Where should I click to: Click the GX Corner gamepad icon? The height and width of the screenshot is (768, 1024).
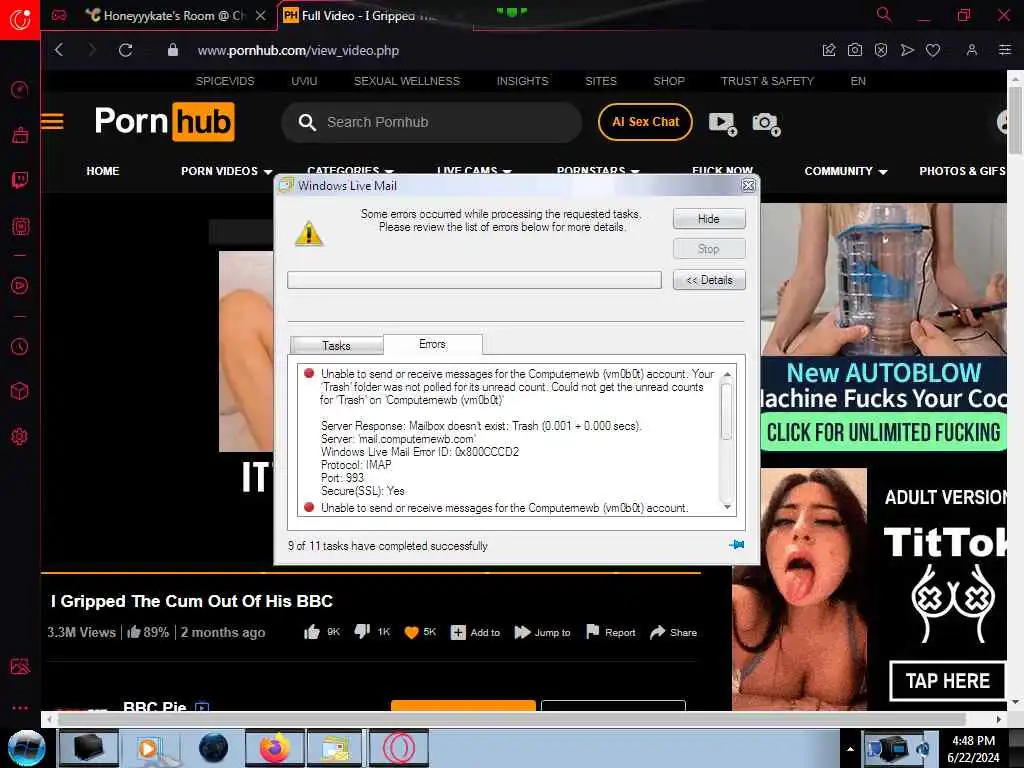pyautogui.click(x=59, y=15)
